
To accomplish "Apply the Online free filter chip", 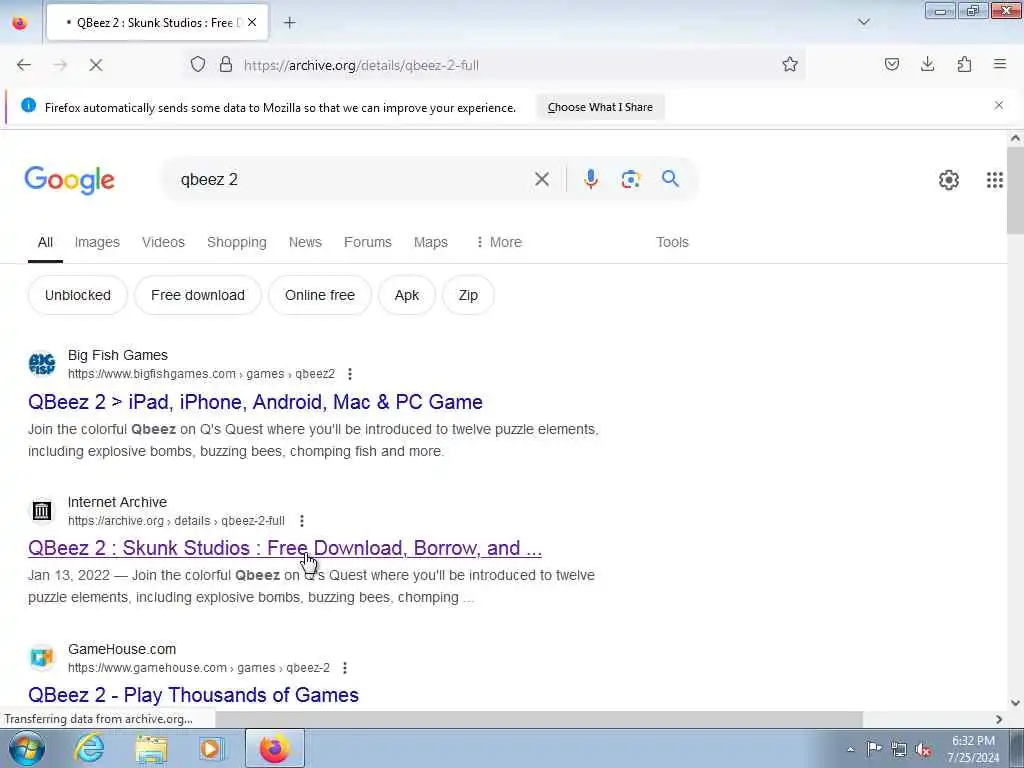I will click(320, 295).
